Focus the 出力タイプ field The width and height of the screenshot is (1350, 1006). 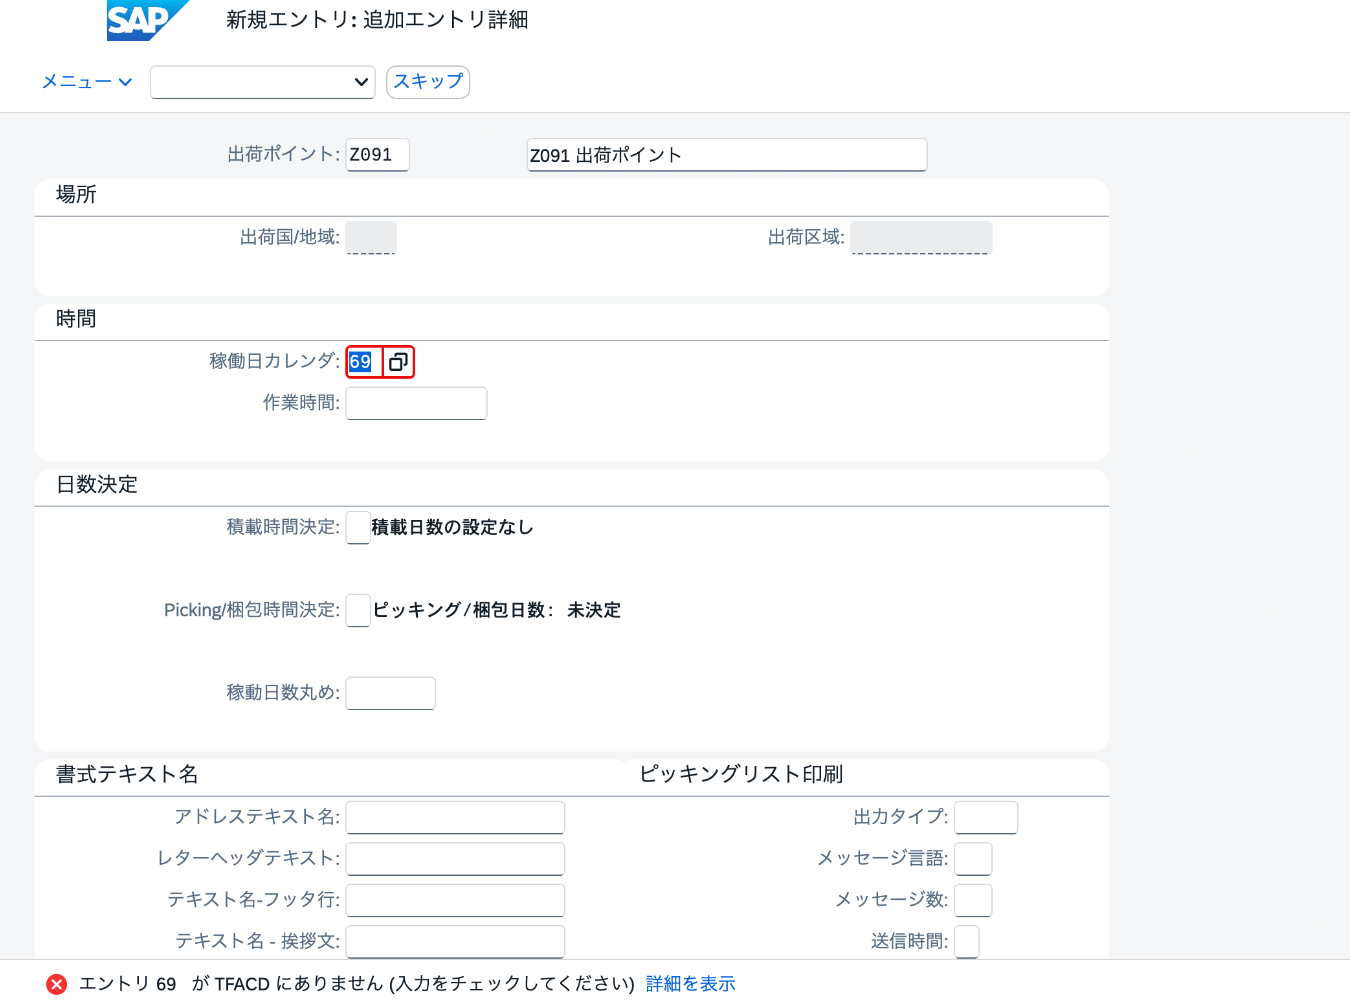click(x=986, y=817)
